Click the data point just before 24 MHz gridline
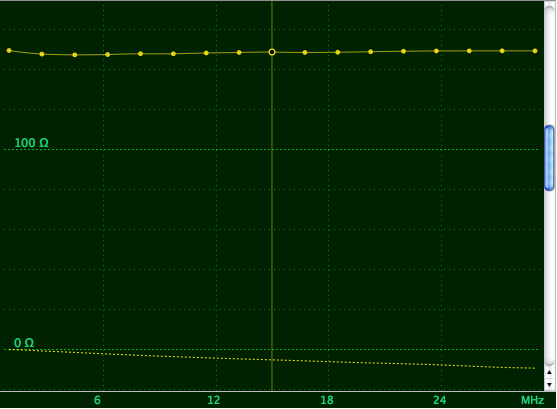Screen dimensions: 557x409 pyautogui.click(x=436, y=51)
